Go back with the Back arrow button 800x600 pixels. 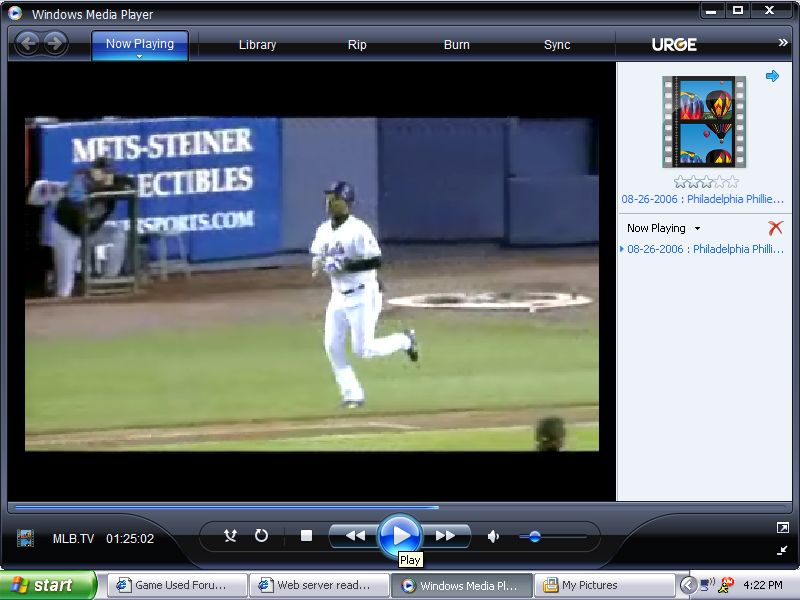pyautogui.click(x=28, y=43)
